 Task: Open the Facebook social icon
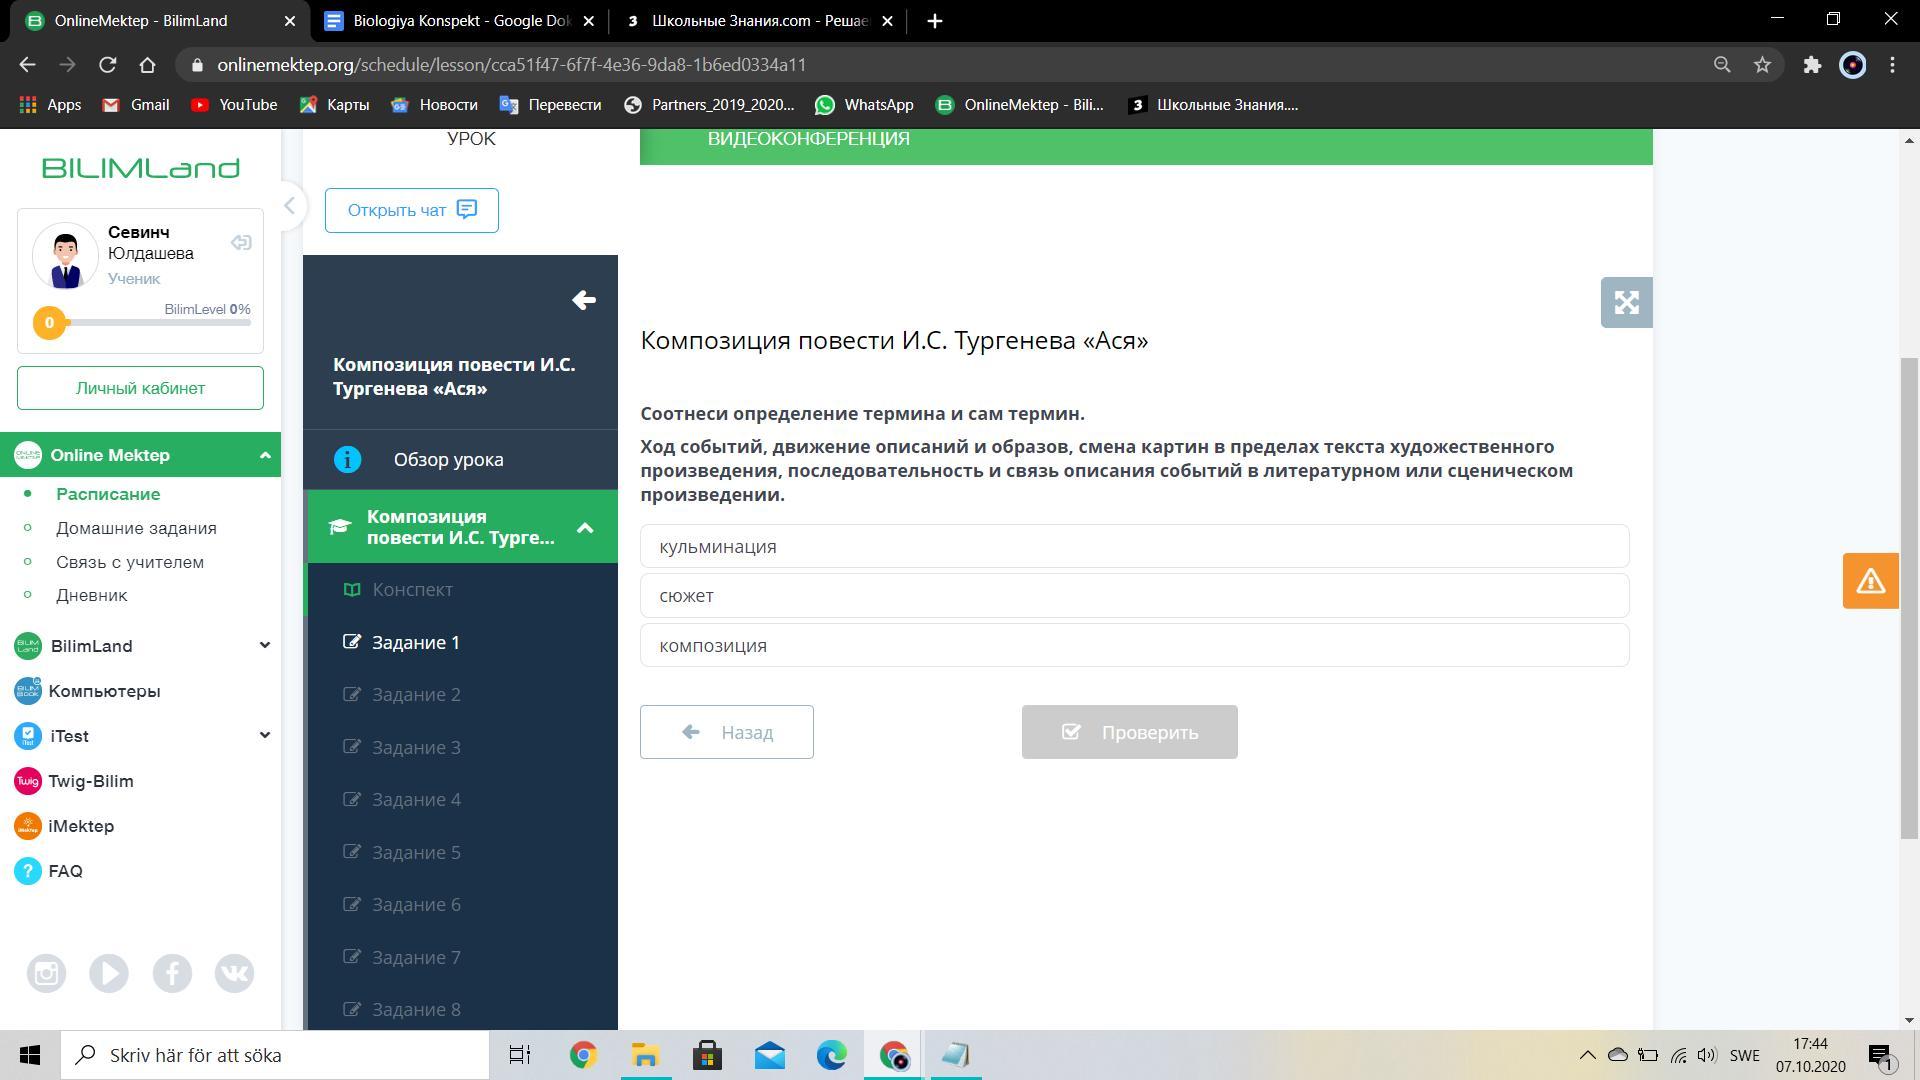coord(172,973)
